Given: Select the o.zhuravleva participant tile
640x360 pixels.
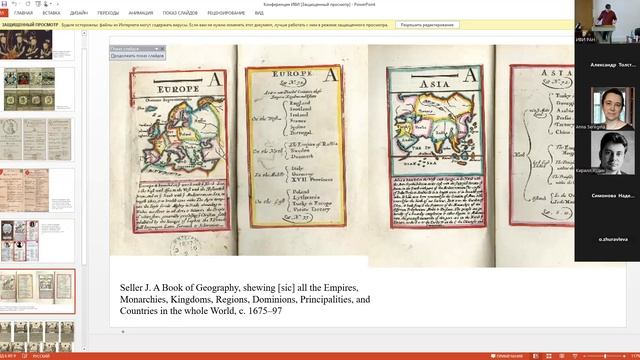Looking at the screenshot, I should click(x=607, y=239).
